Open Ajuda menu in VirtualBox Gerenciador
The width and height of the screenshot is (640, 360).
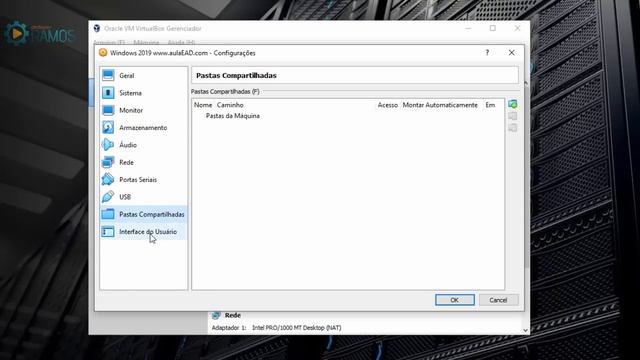[x=181, y=42]
